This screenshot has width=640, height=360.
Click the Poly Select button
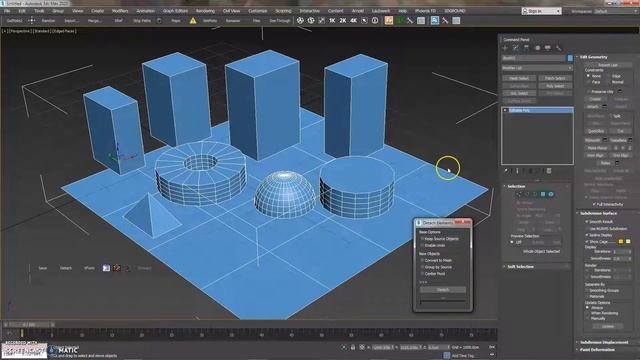point(555,86)
